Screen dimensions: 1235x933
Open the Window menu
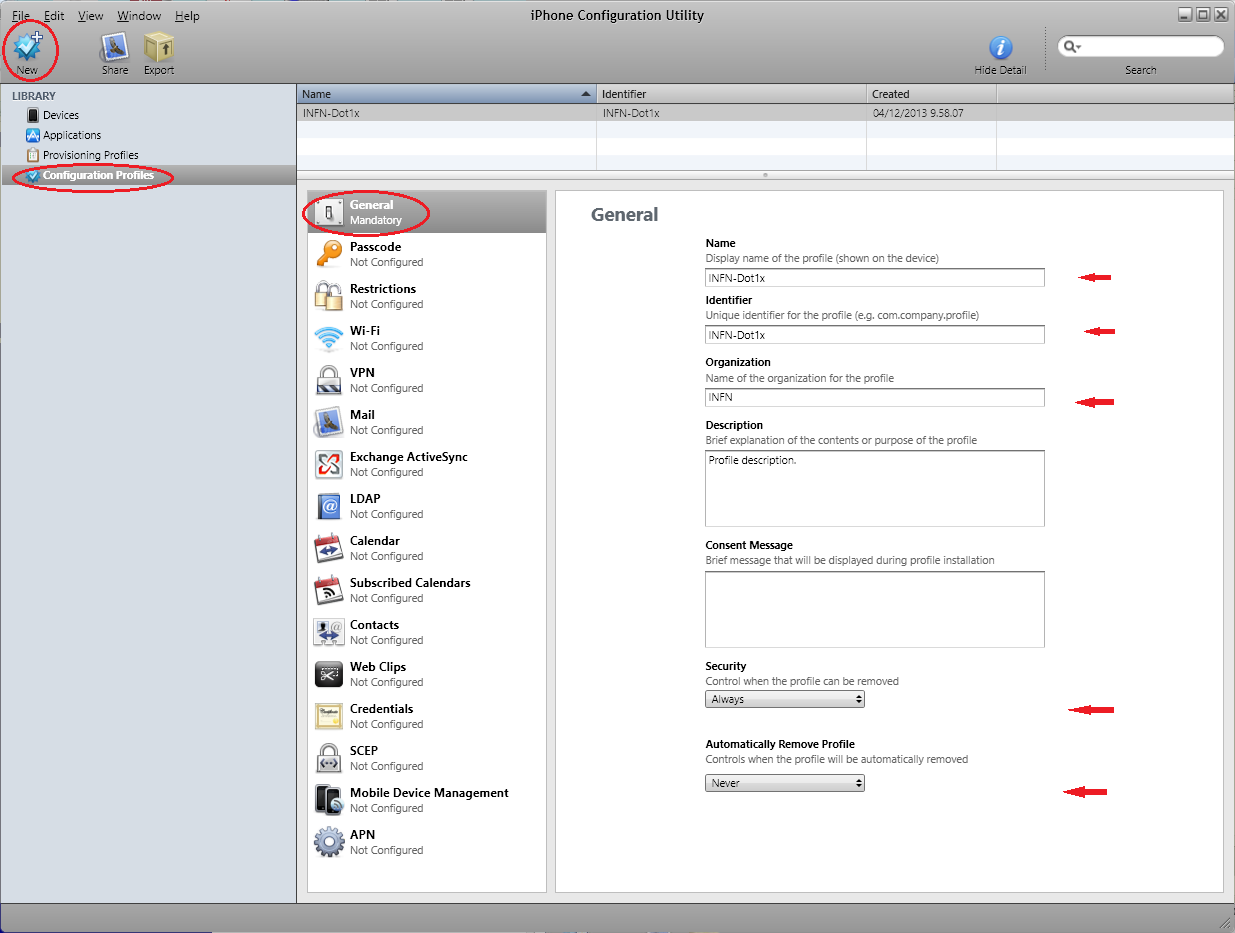click(x=139, y=16)
